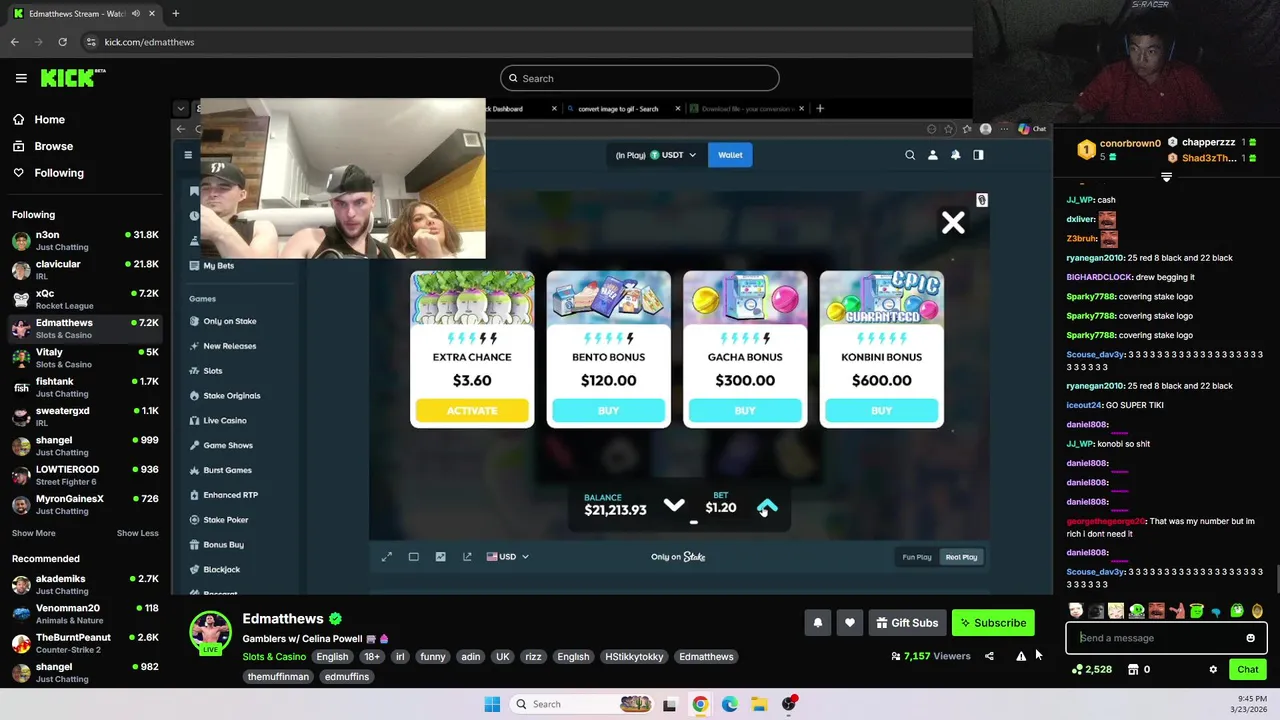Image resolution: width=1280 pixels, height=720 pixels.
Task: Open clavicular's channel in Following list
Action: [85, 269]
